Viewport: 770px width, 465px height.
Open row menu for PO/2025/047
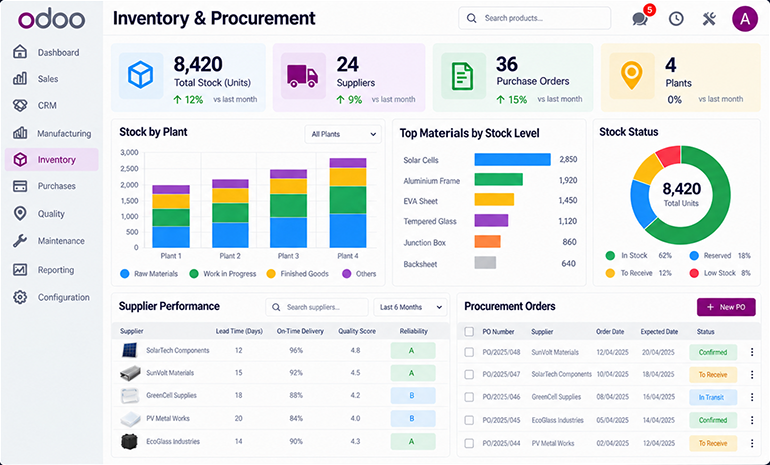click(x=752, y=375)
